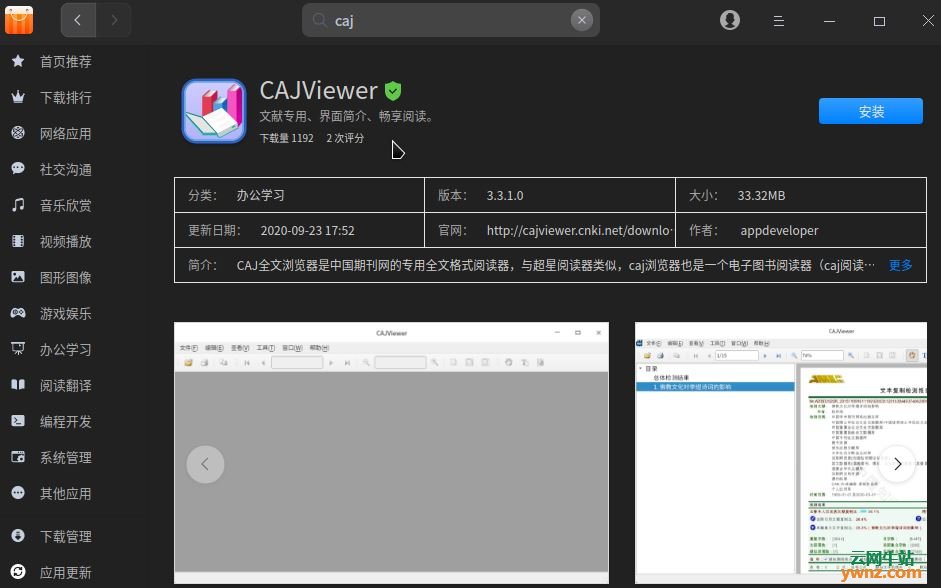Screen dimensions: 941x588
Task: Click the chat bubble icon beside 社交沟通
Action: click(x=18, y=169)
